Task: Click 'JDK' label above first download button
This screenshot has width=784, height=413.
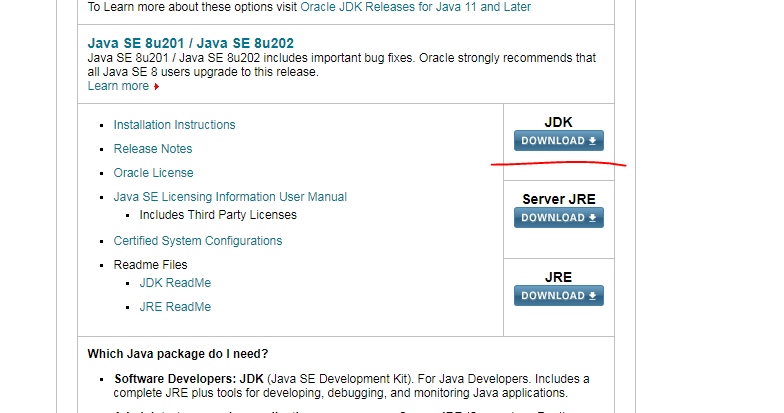Action: tap(558, 122)
